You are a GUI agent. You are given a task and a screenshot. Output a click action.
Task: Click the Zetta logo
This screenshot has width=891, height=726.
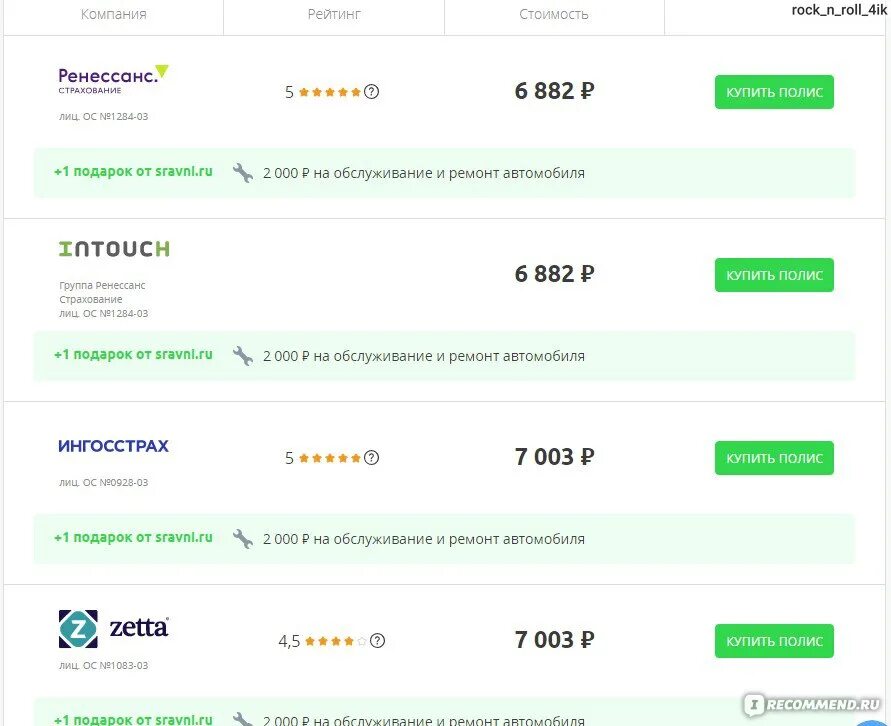(x=114, y=629)
